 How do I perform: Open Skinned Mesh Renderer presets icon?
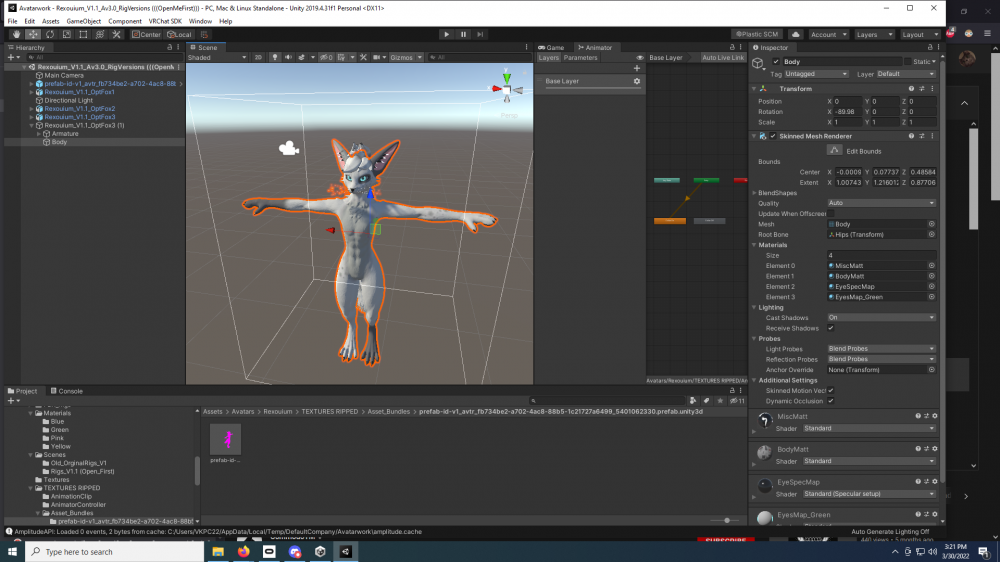click(922, 136)
